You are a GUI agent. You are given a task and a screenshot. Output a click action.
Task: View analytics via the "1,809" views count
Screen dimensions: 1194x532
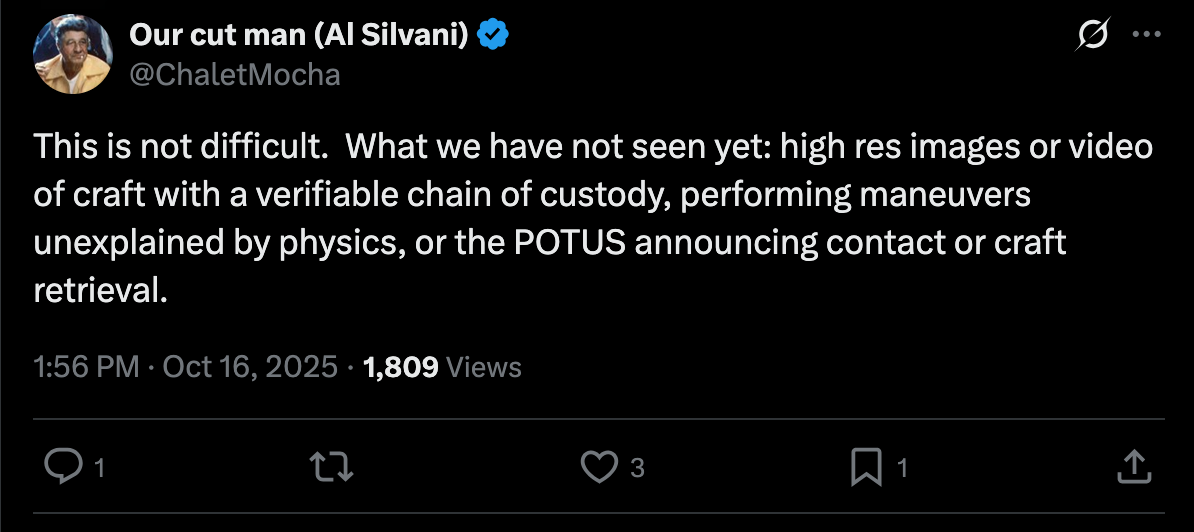click(x=401, y=367)
